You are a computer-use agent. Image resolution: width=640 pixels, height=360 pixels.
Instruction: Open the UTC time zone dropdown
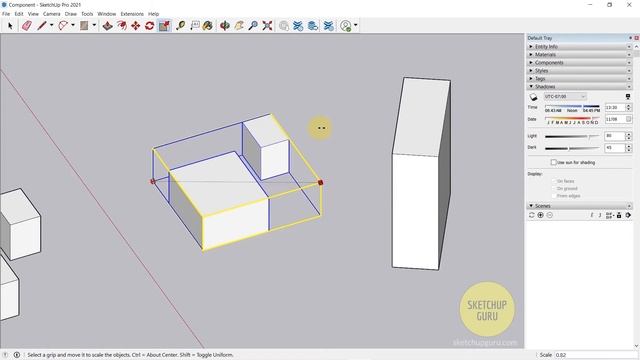point(565,97)
